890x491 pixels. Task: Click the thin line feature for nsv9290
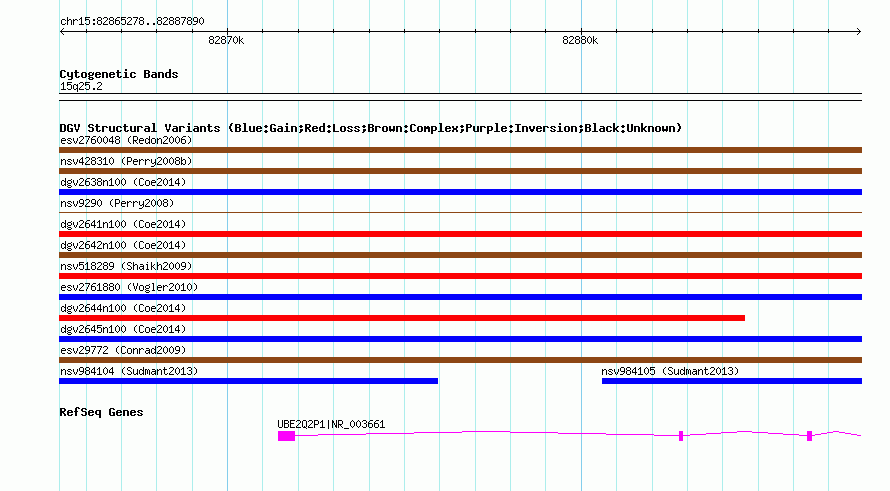click(460, 213)
